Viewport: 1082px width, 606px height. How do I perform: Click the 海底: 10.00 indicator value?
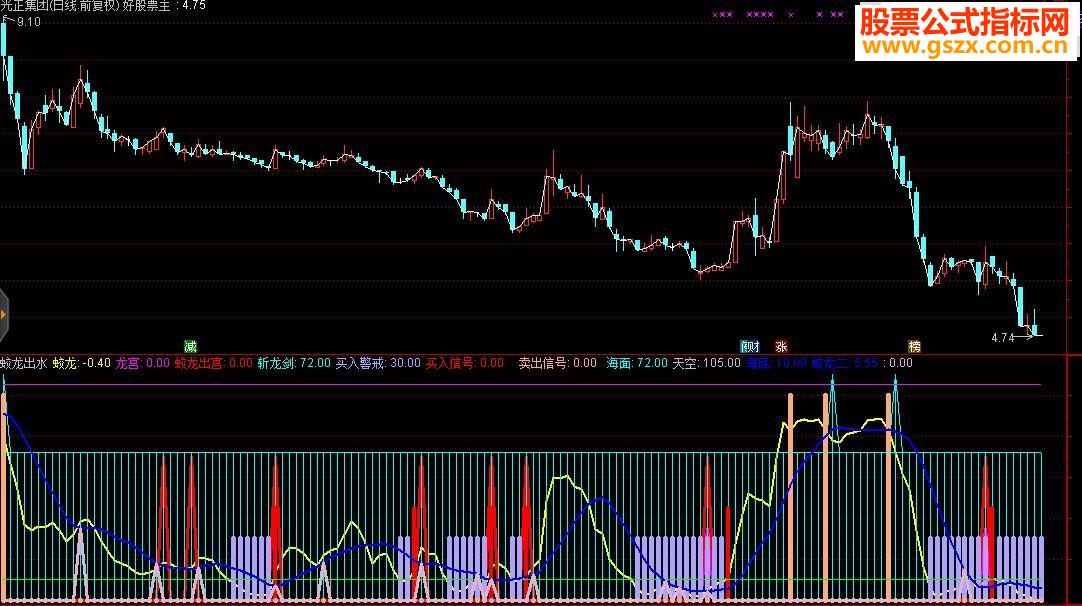(776, 363)
